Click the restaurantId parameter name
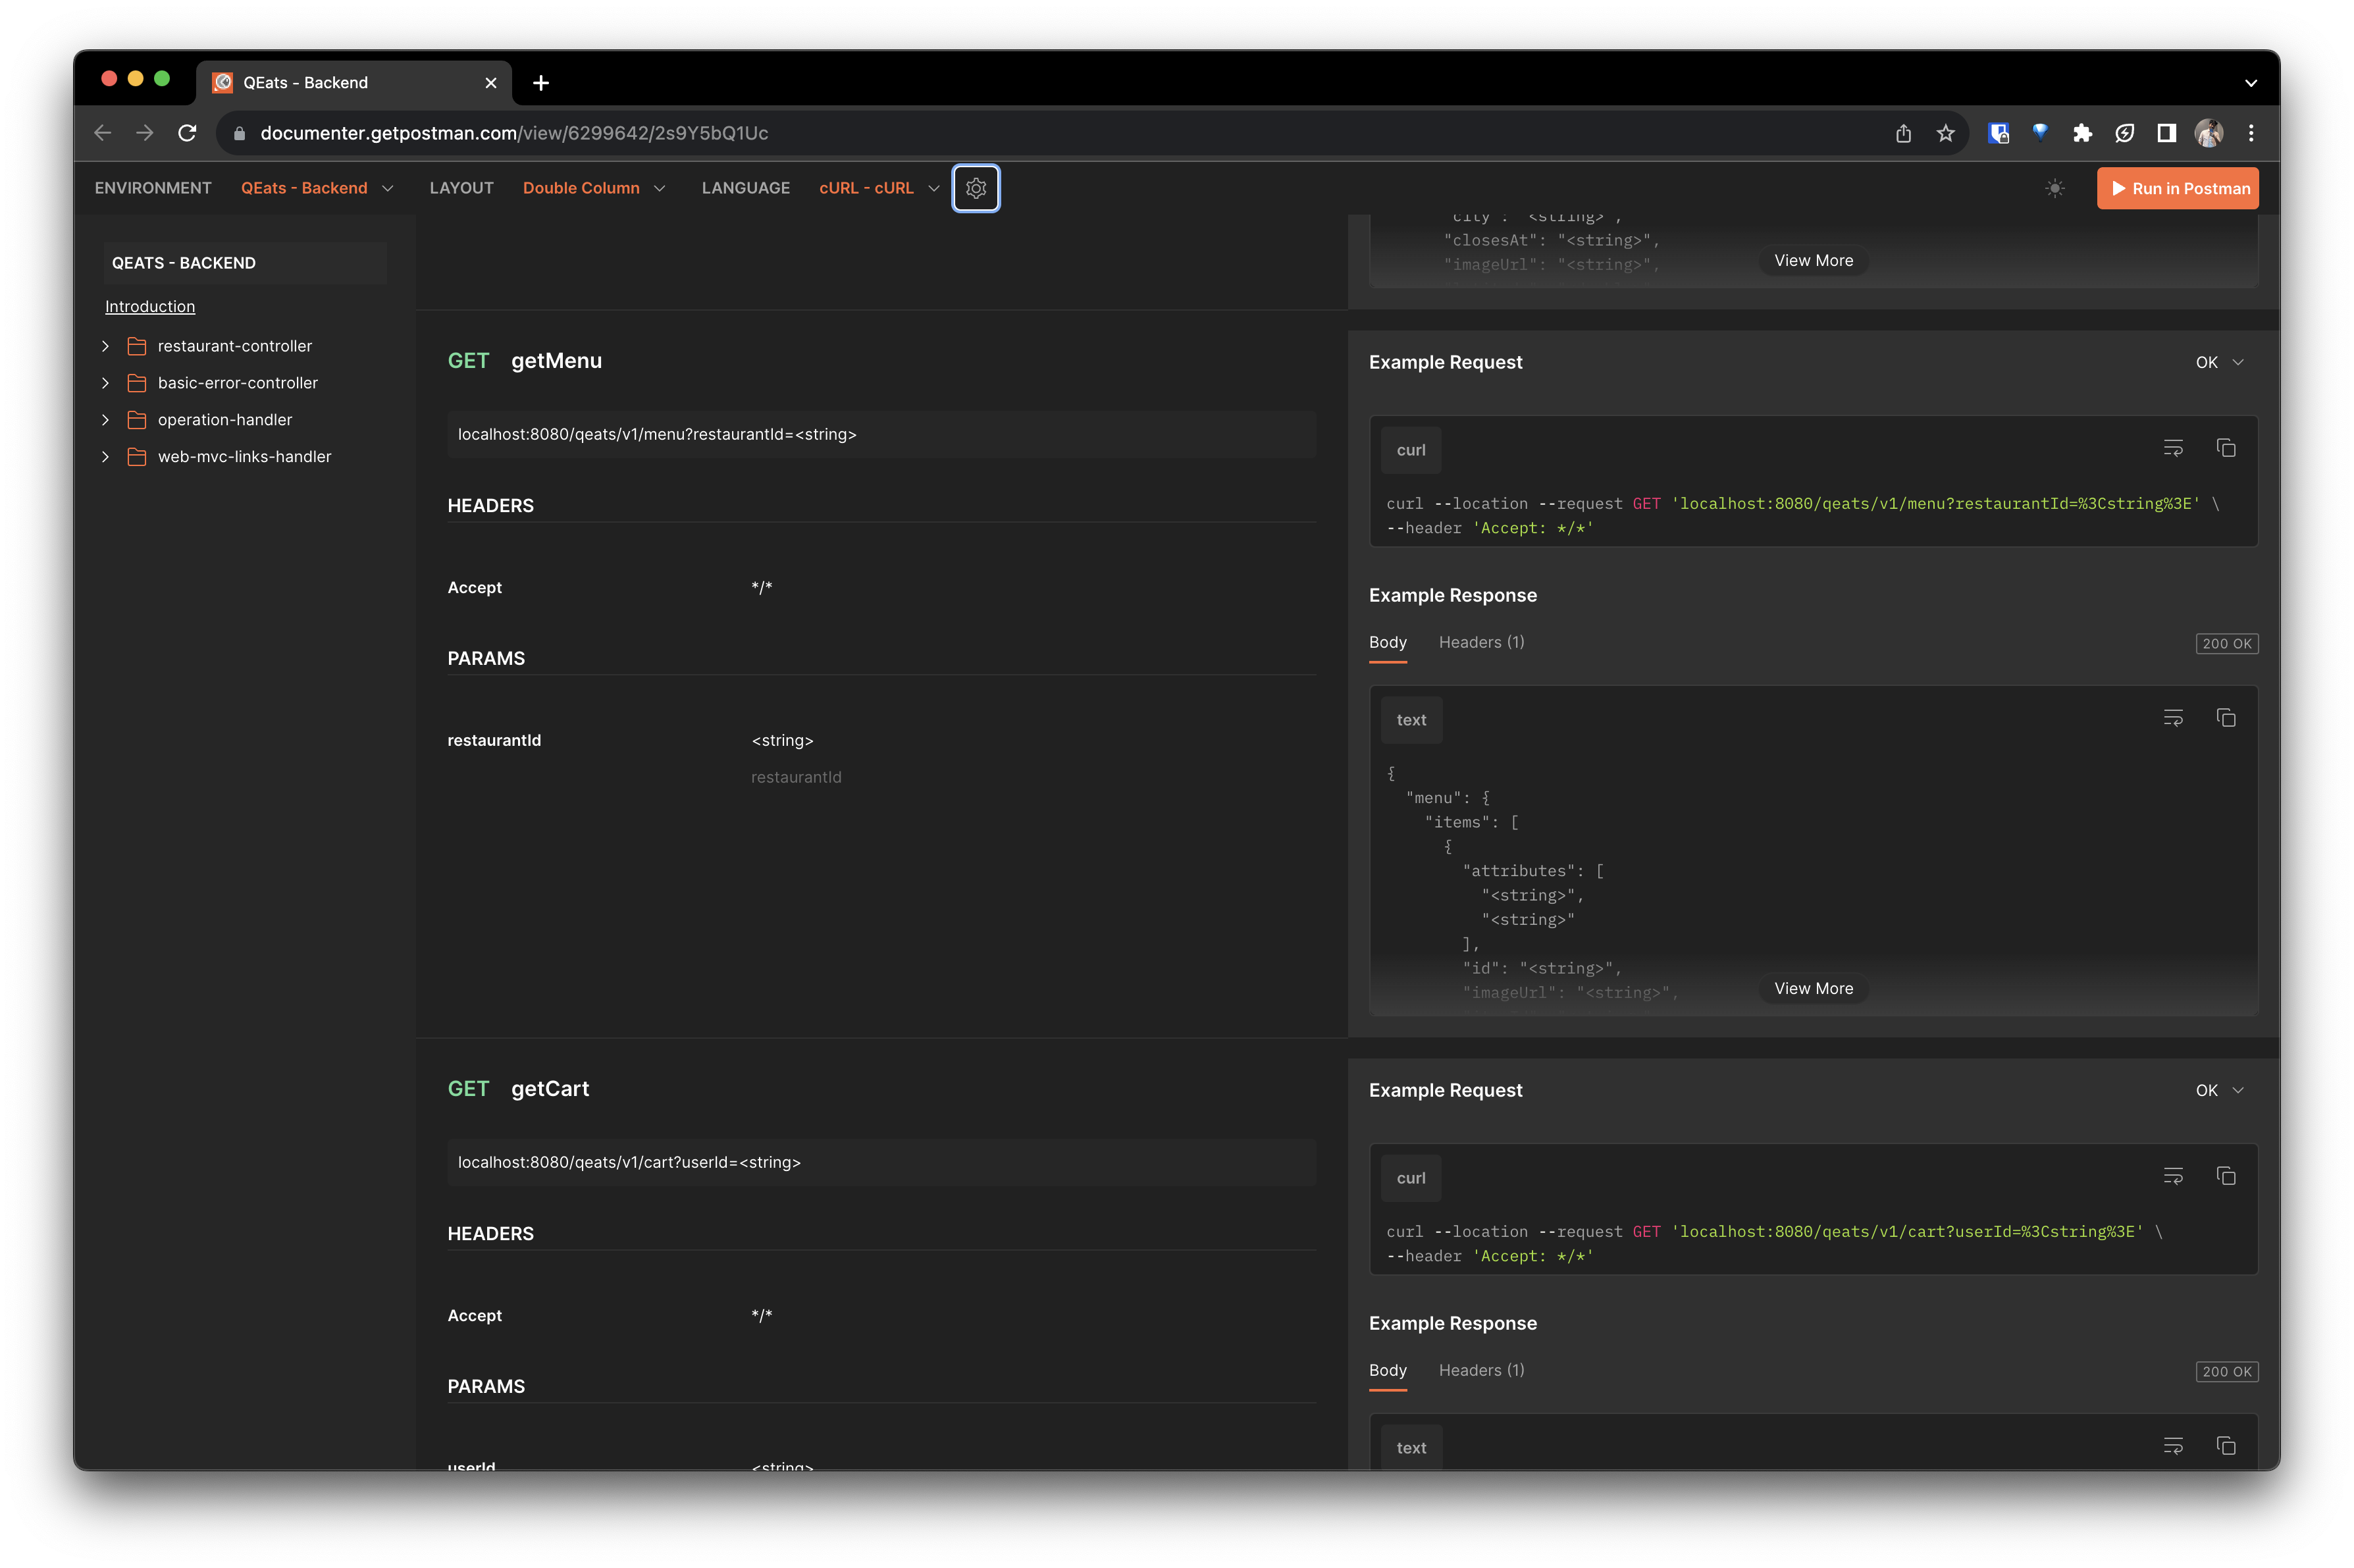2354x1568 pixels. (x=494, y=740)
